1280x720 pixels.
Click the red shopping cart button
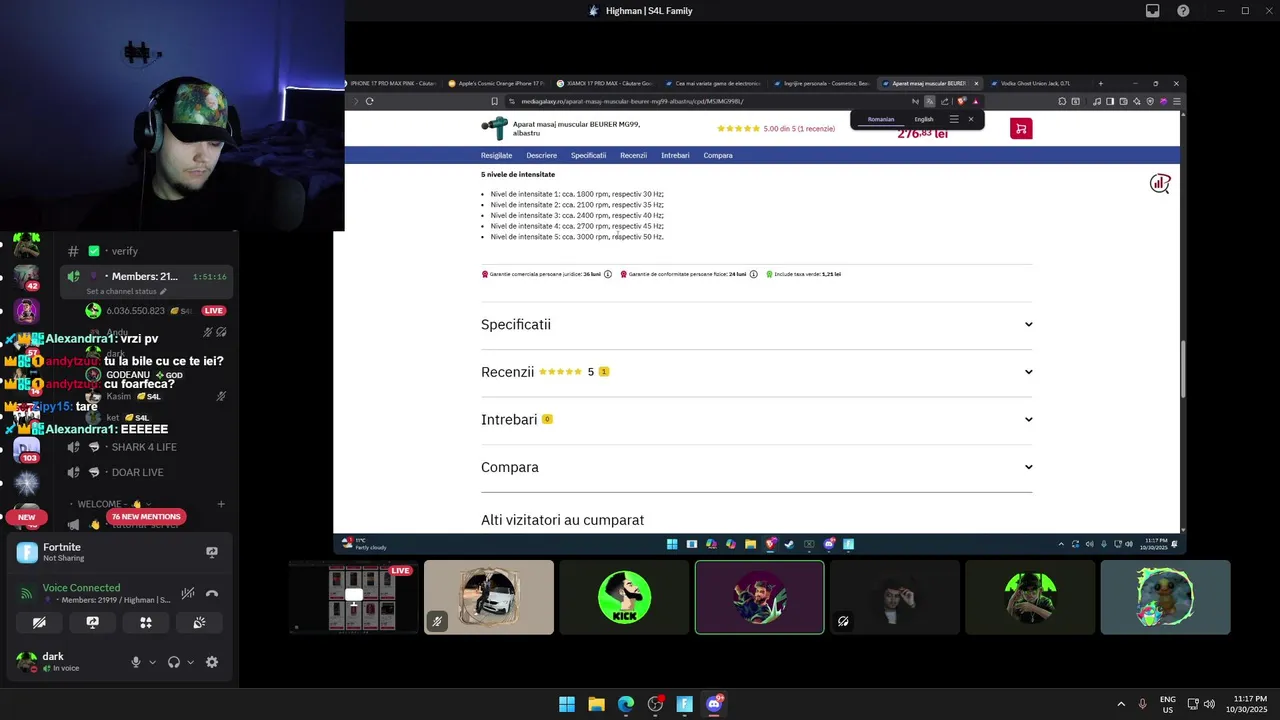tap(1021, 128)
